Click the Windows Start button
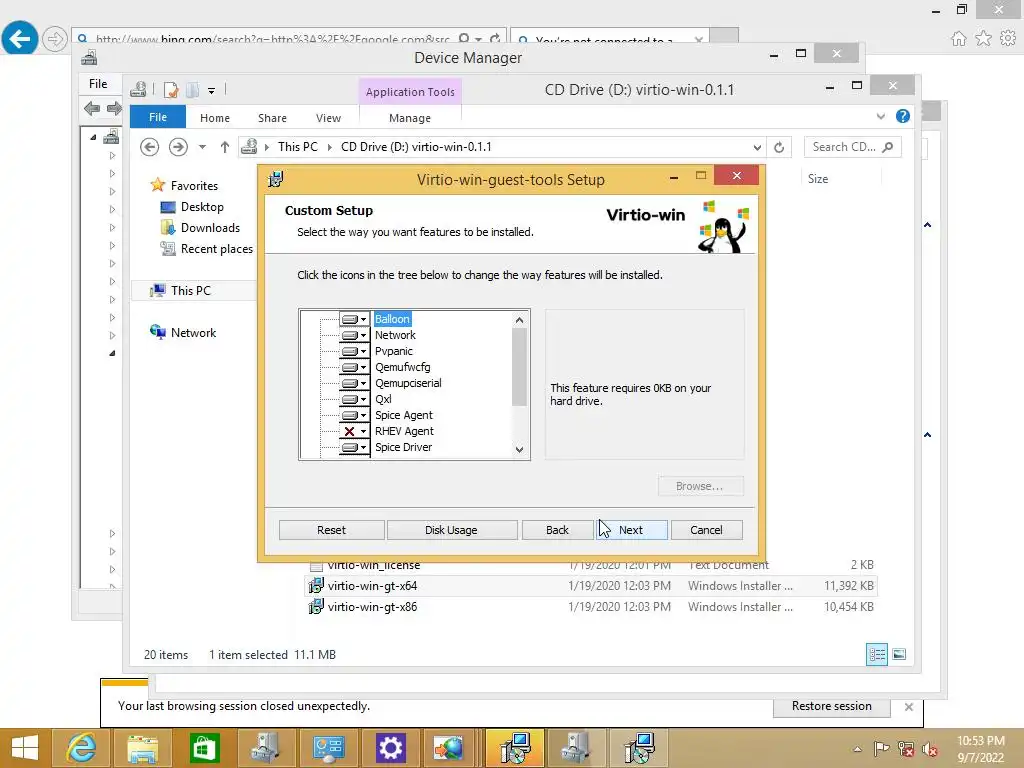The image size is (1024, 768). (x=25, y=748)
